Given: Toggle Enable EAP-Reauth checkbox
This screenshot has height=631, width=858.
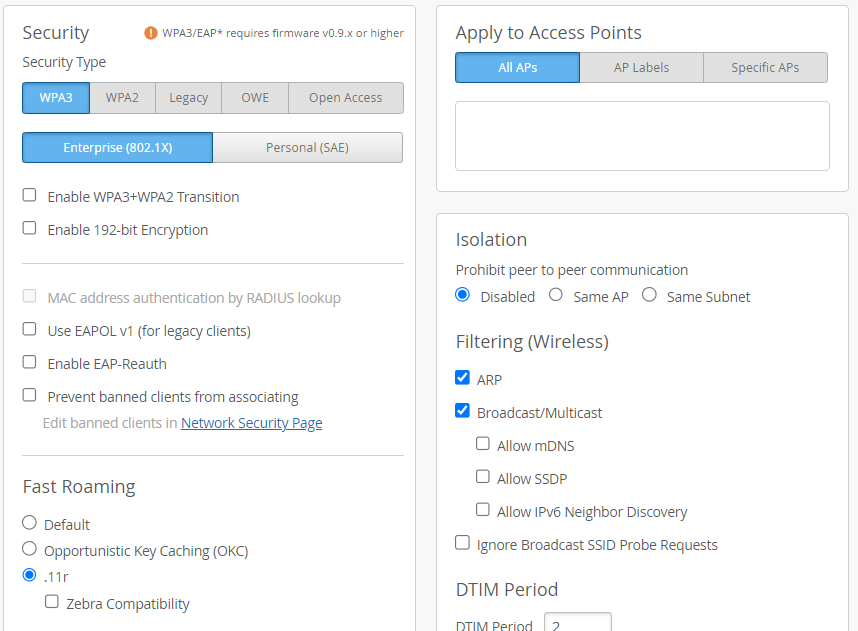Looking at the screenshot, I should (x=30, y=362).
